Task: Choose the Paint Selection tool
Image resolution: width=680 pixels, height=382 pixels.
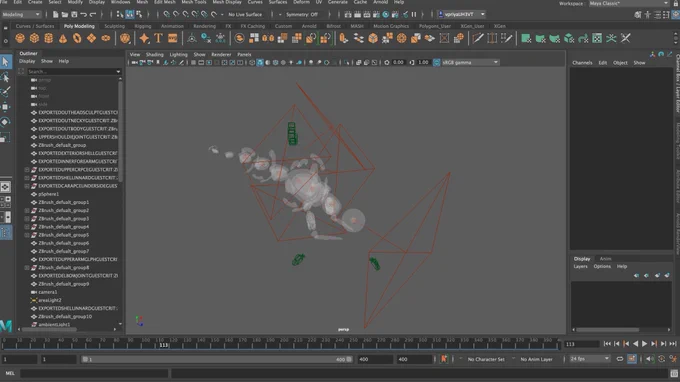Action: click(6, 92)
